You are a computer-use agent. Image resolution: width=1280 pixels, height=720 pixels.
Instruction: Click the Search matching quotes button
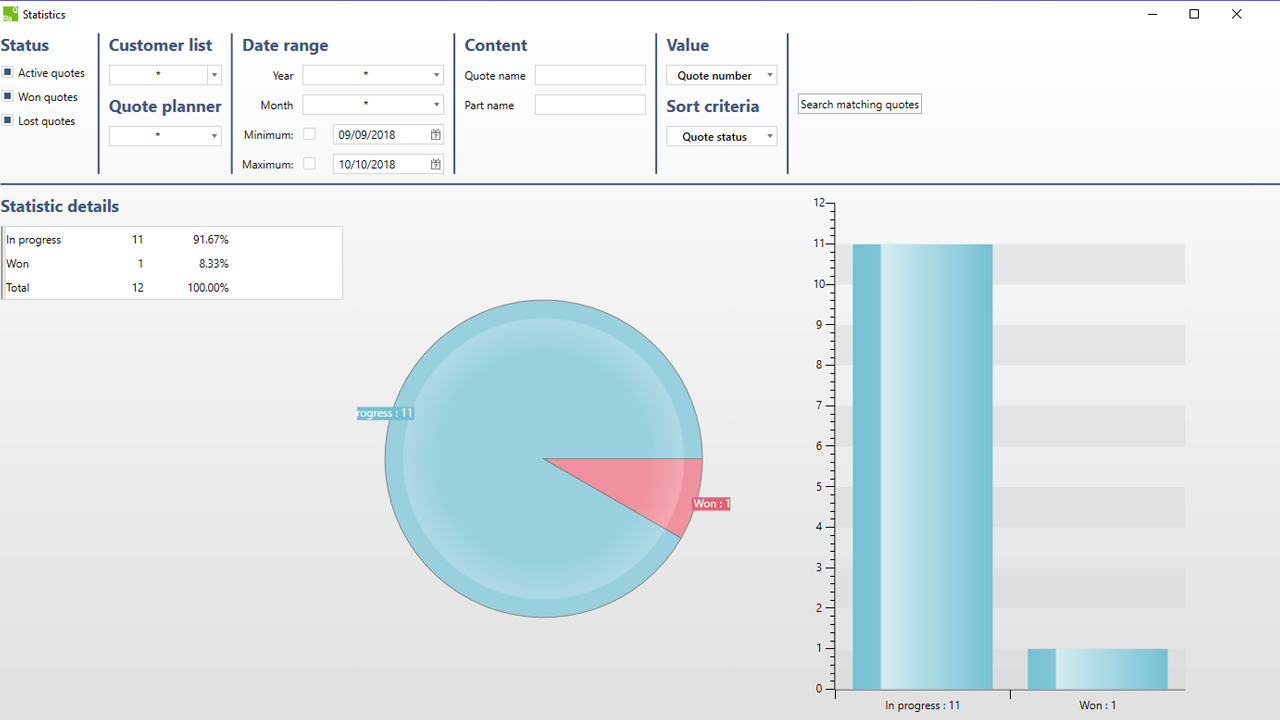[x=859, y=104]
